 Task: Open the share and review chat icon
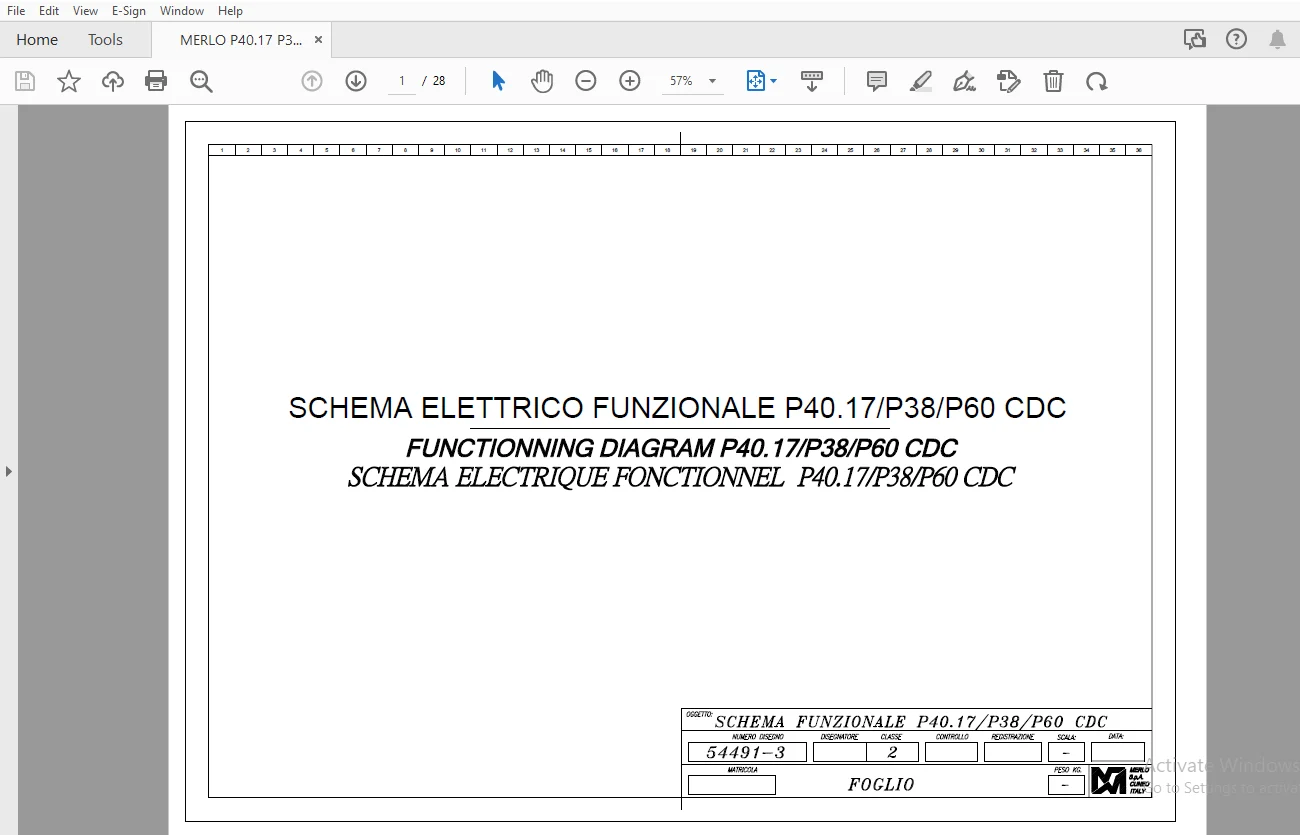coord(1195,39)
